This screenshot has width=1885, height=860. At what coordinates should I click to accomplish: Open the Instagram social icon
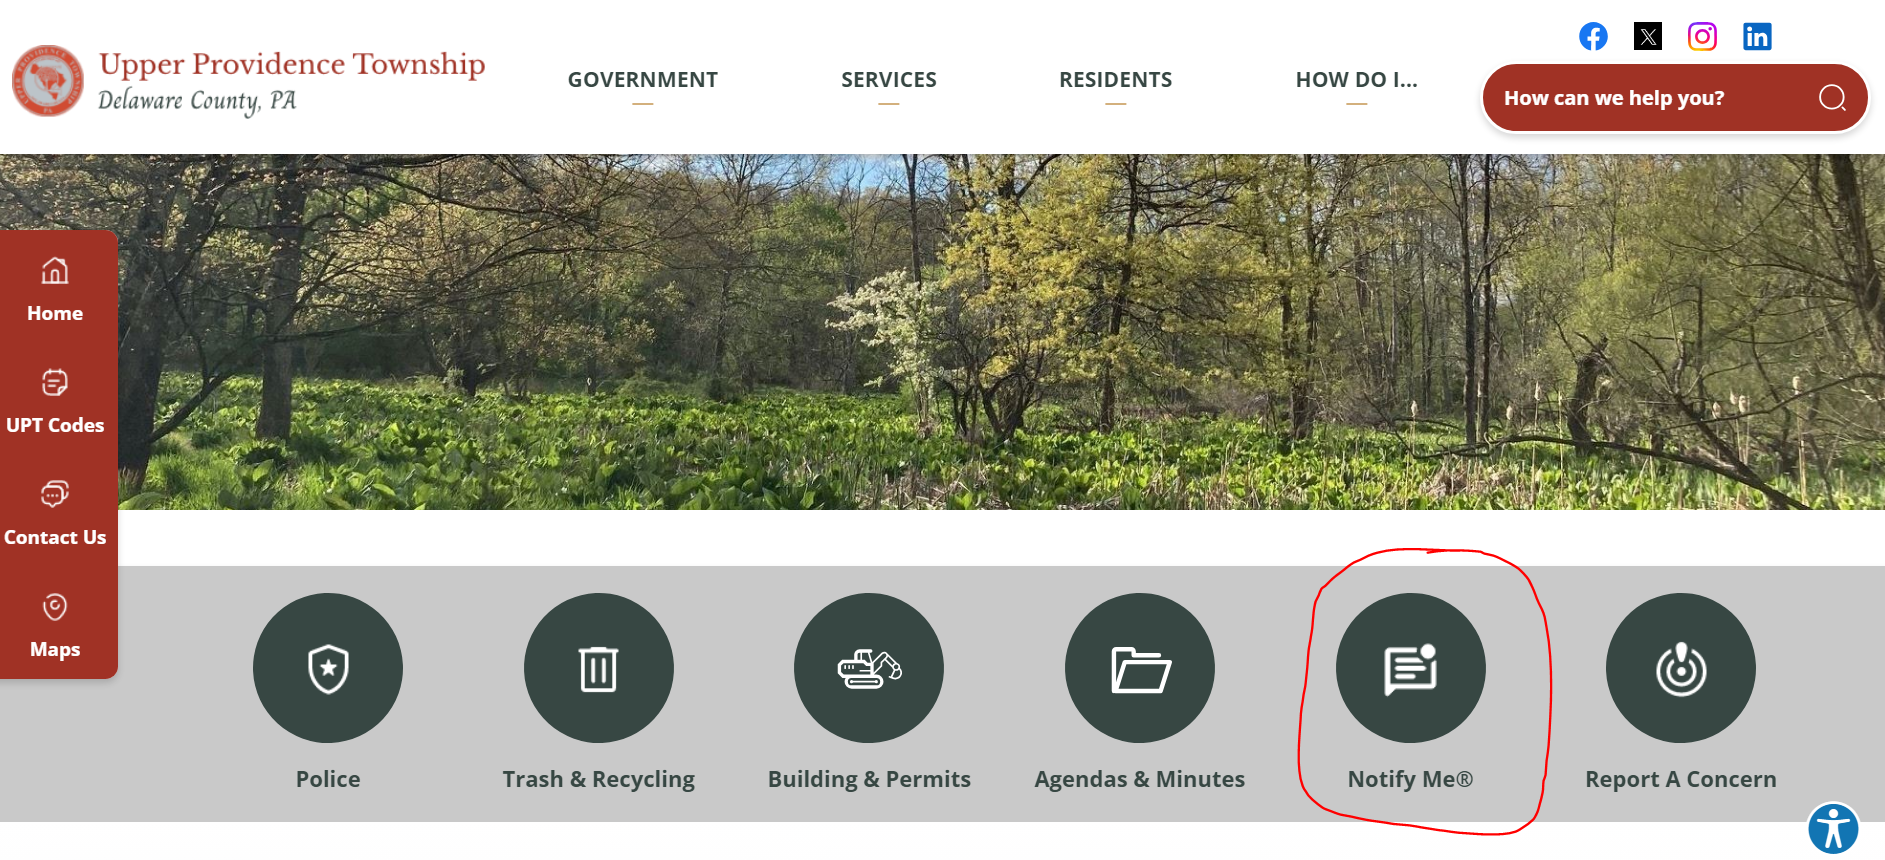(1702, 37)
